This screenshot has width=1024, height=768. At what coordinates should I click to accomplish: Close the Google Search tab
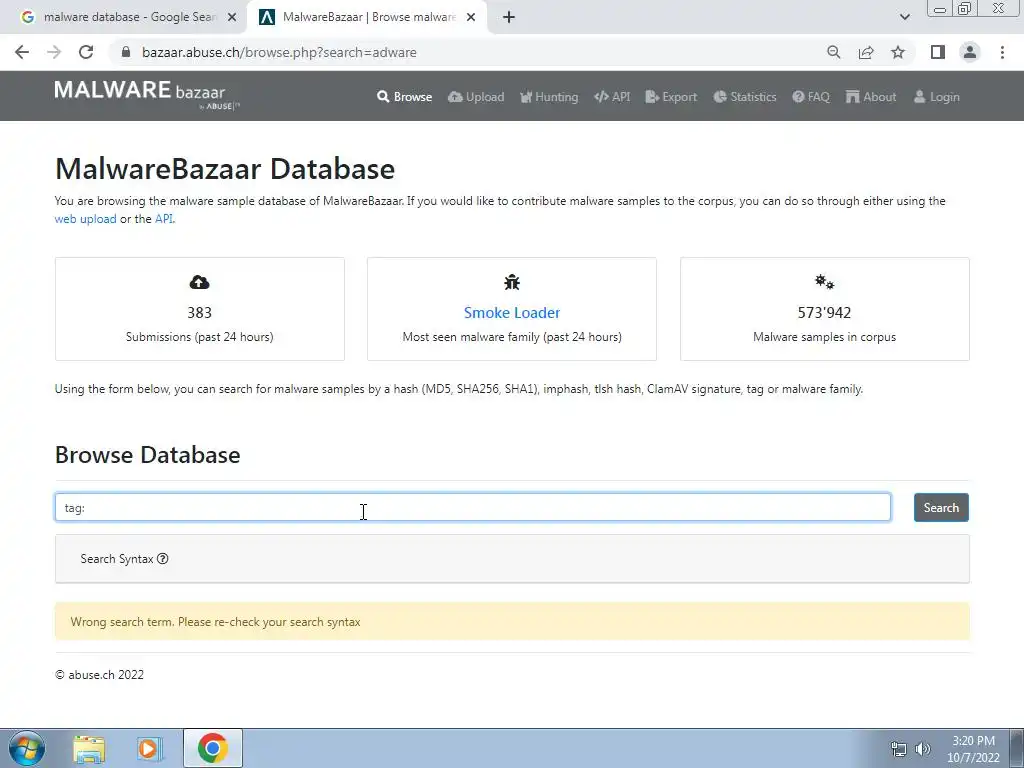(232, 18)
